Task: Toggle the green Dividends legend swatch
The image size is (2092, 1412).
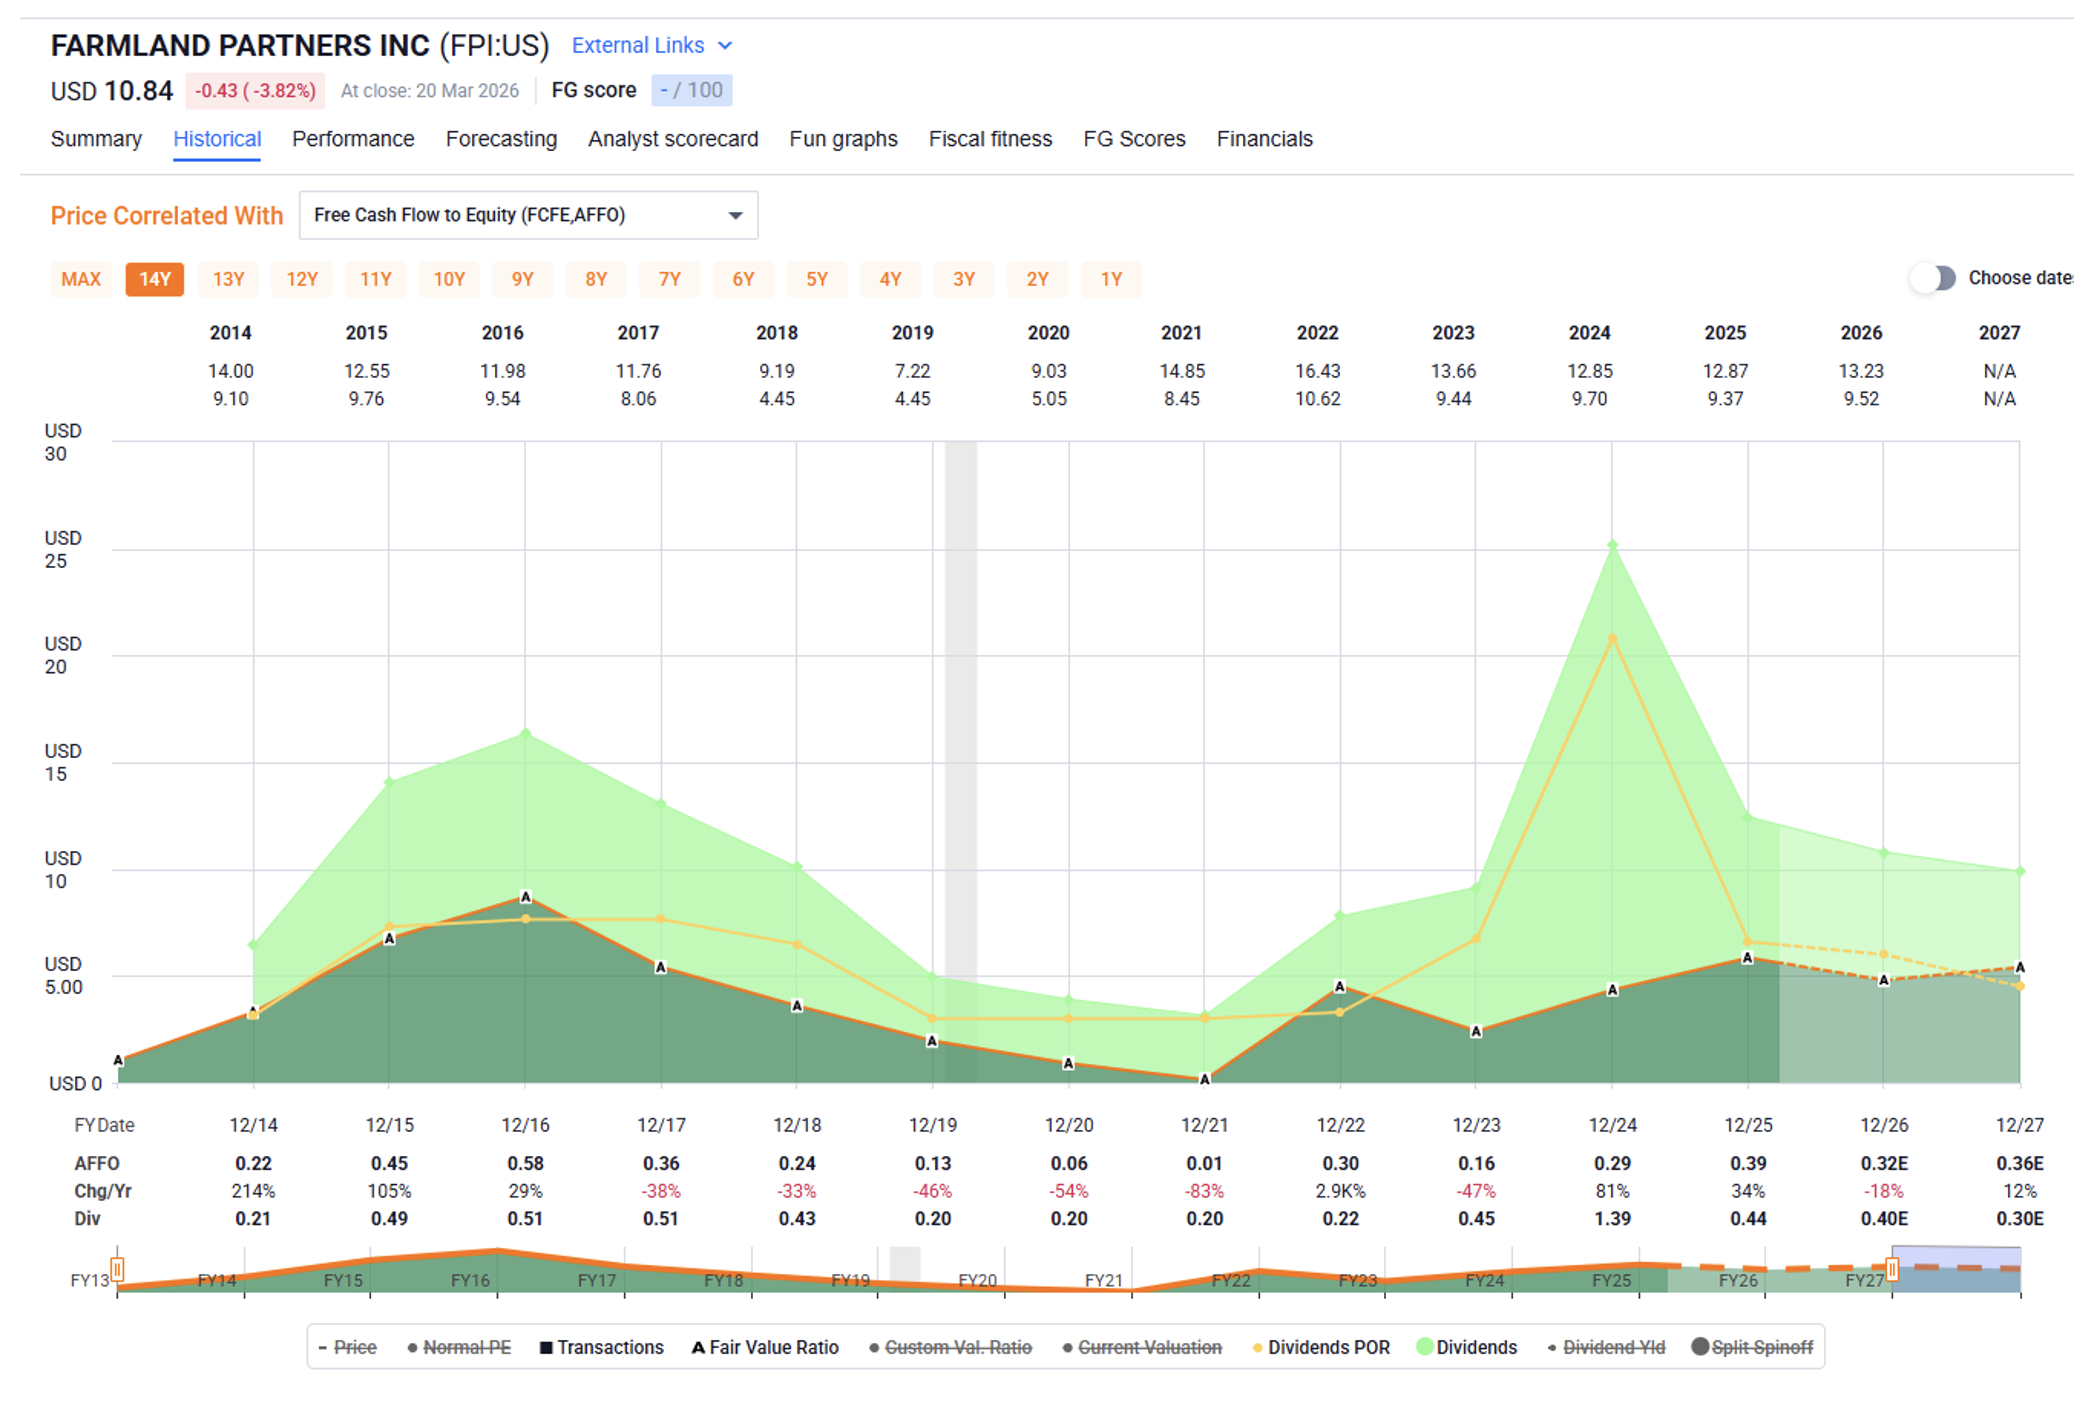Action: (1425, 1347)
